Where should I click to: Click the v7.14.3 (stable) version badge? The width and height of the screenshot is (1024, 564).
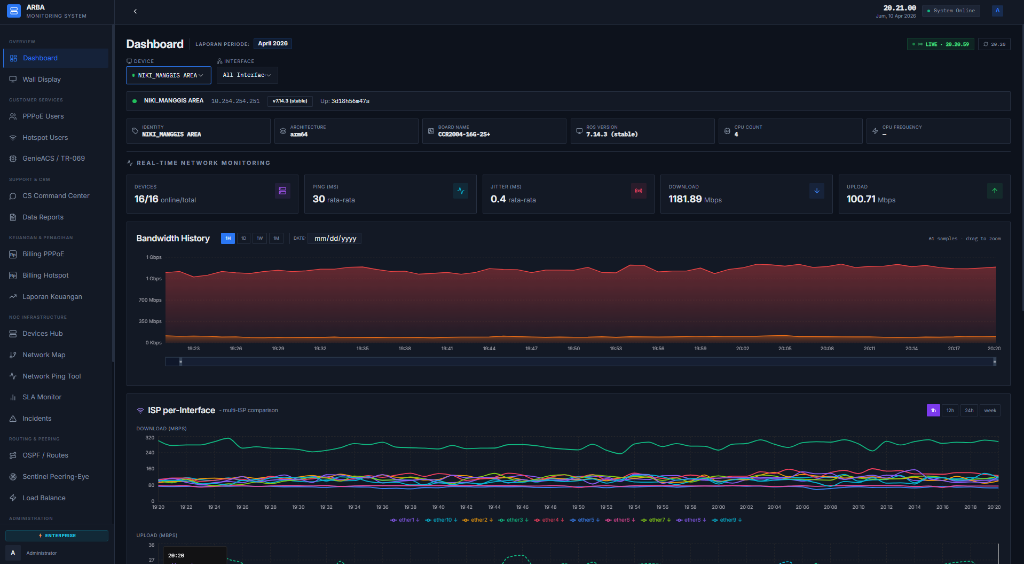pyautogui.click(x=290, y=101)
